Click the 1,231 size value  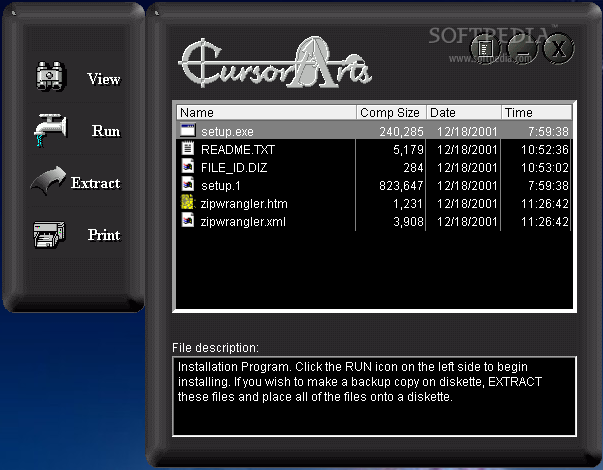(408, 204)
